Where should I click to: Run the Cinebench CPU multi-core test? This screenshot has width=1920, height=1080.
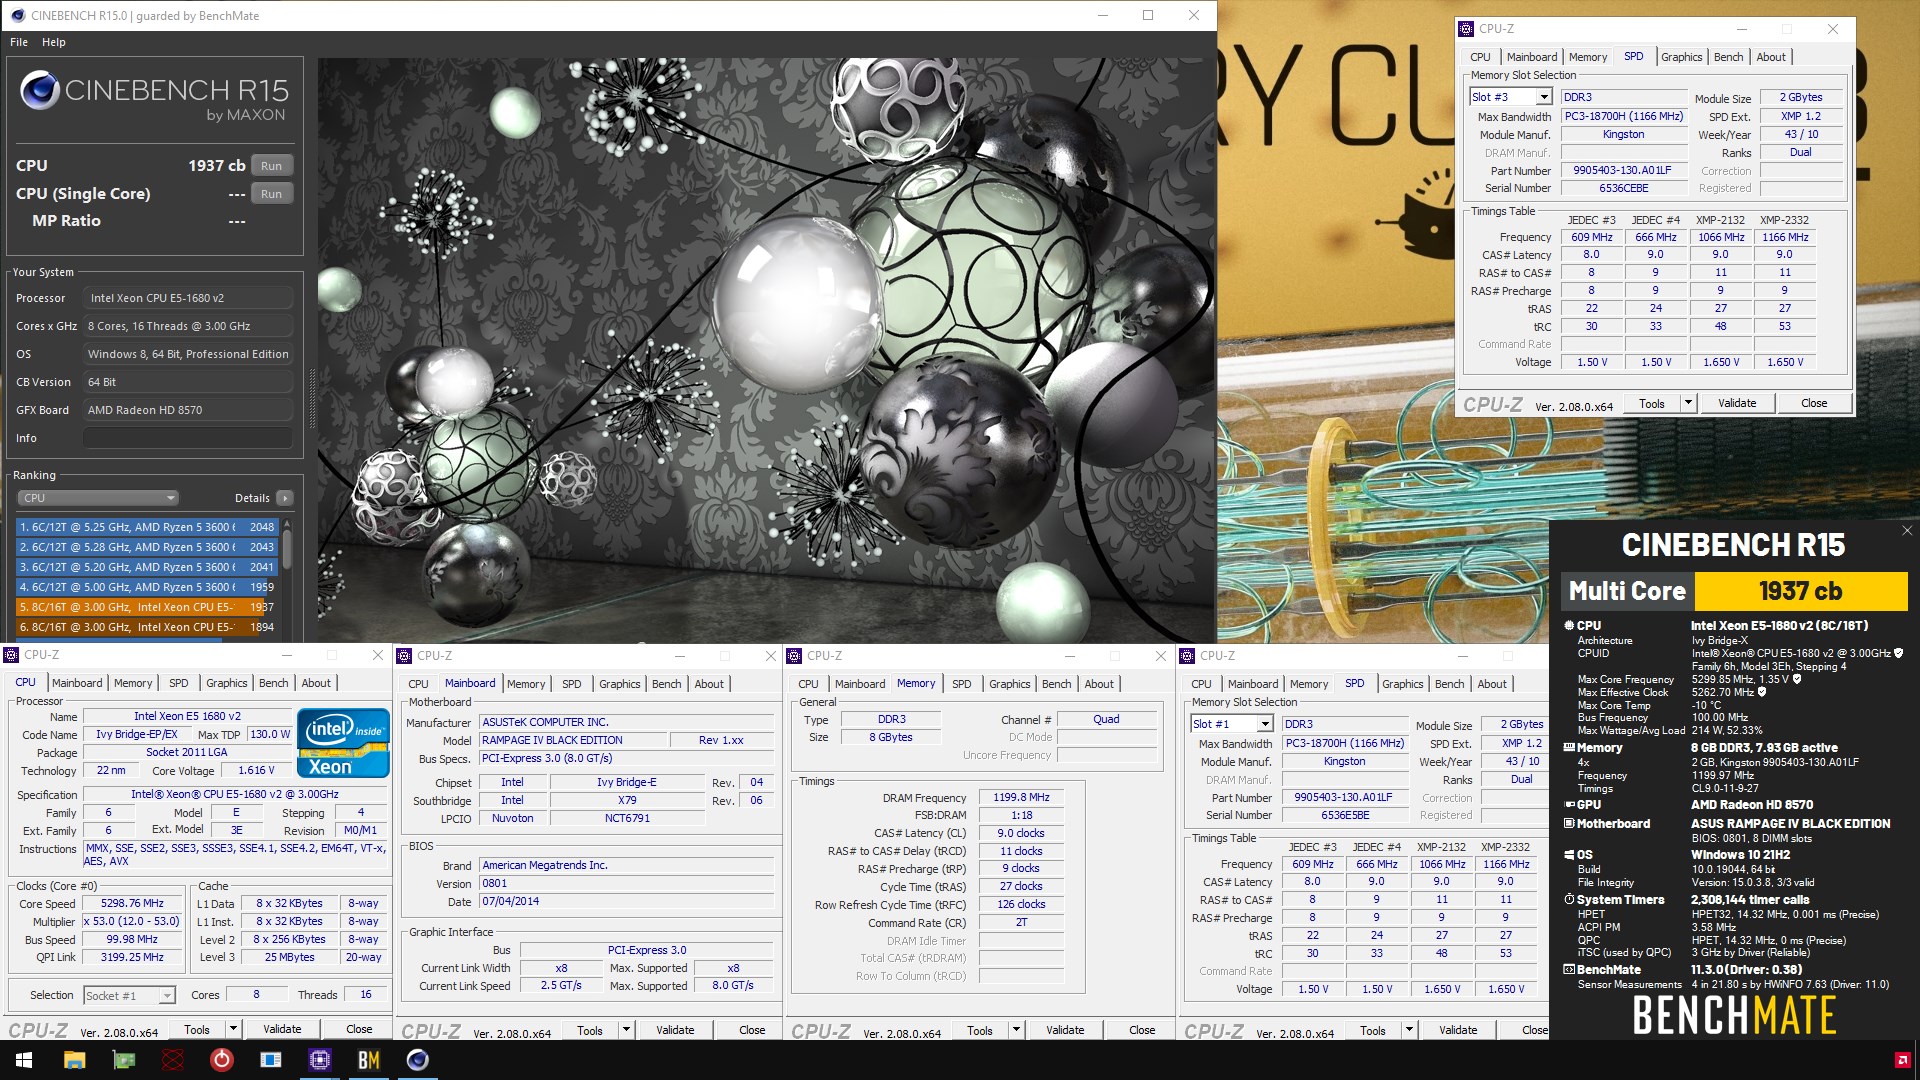click(x=272, y=166)
